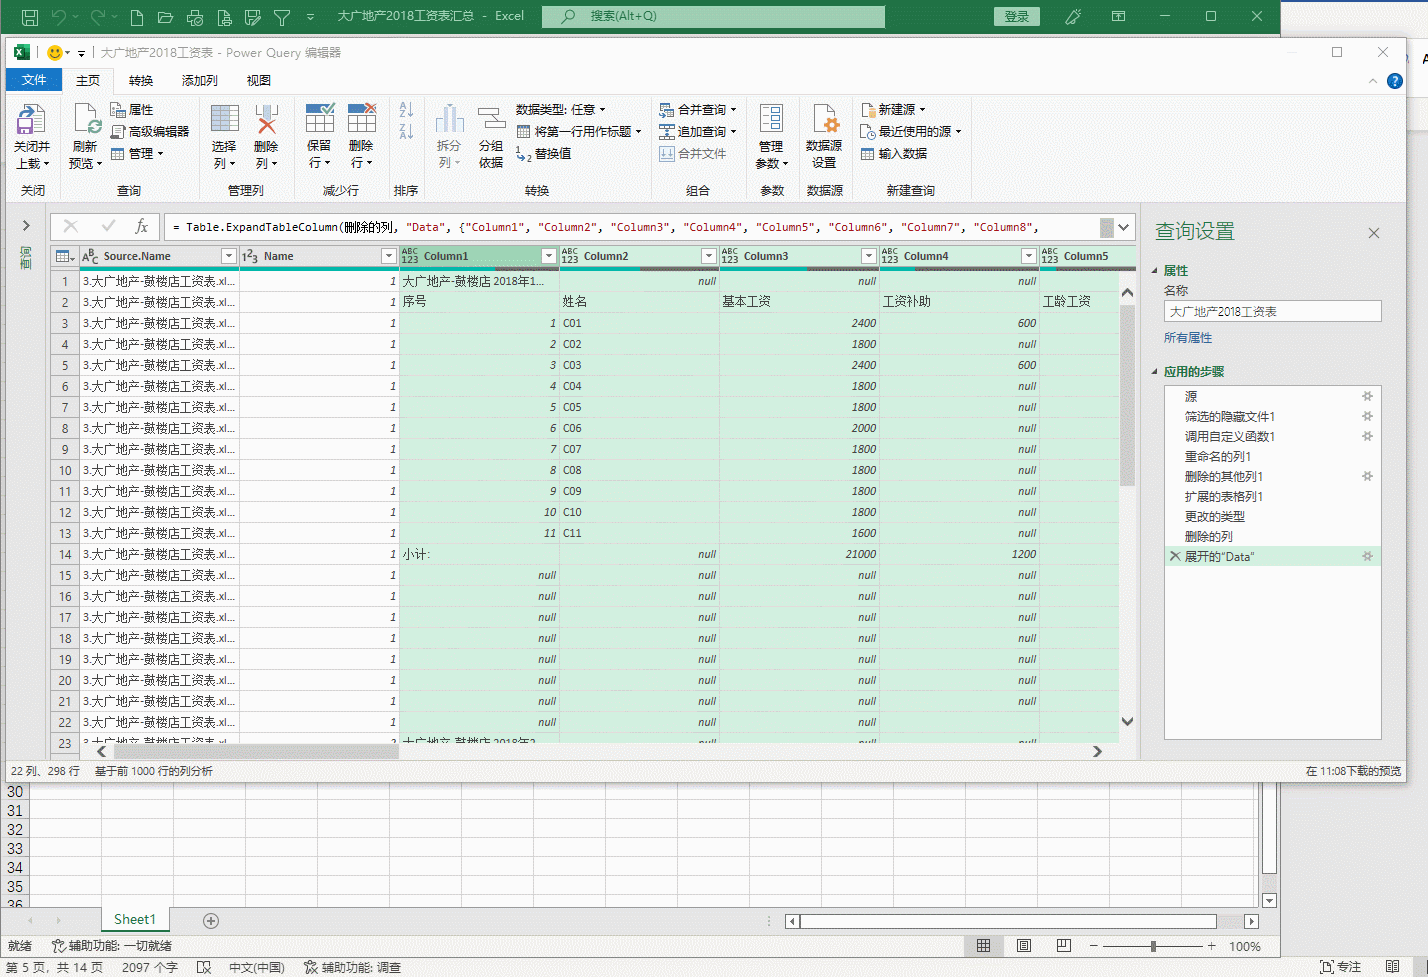Refresh the preview with 刷新预览 icon
This screenshot has height=977, width=1428.
coord(86,119)
